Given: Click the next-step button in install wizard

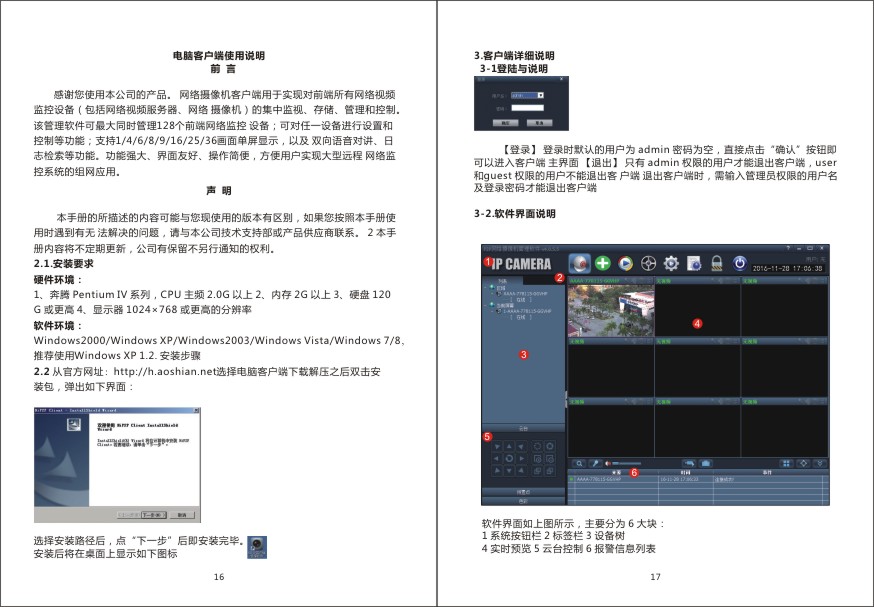Looking at the screenshot, I should pyautogui.click(x=153, y=515).
